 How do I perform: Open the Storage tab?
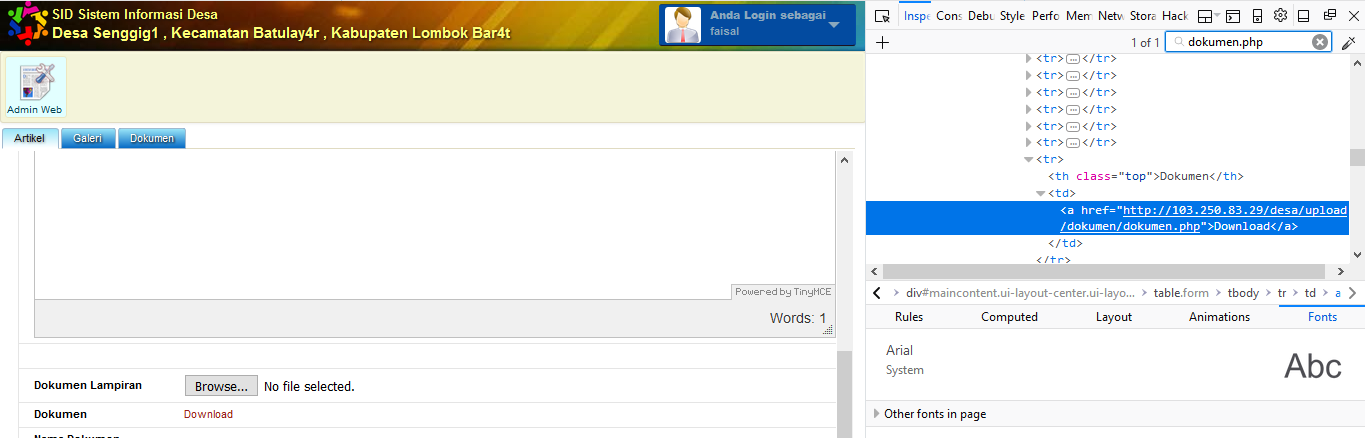pos(1143,16)
